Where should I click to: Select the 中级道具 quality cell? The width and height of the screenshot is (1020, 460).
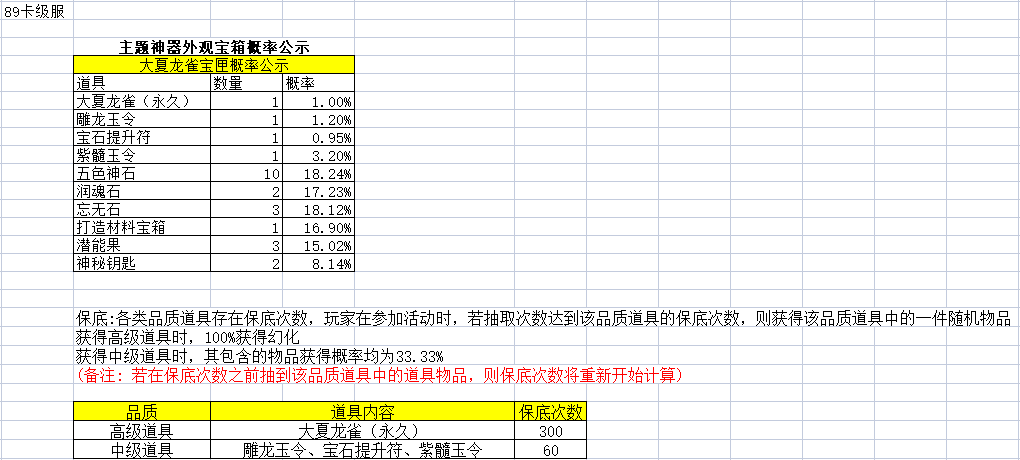pos(142,450)
